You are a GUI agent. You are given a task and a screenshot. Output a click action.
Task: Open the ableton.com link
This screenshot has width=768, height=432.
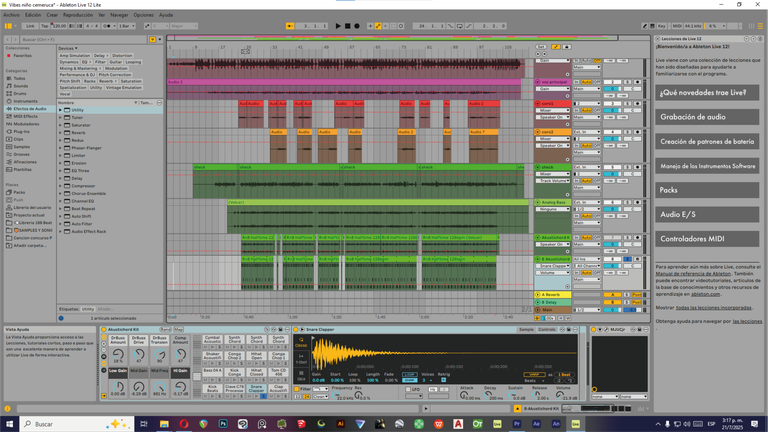[705, 294]
